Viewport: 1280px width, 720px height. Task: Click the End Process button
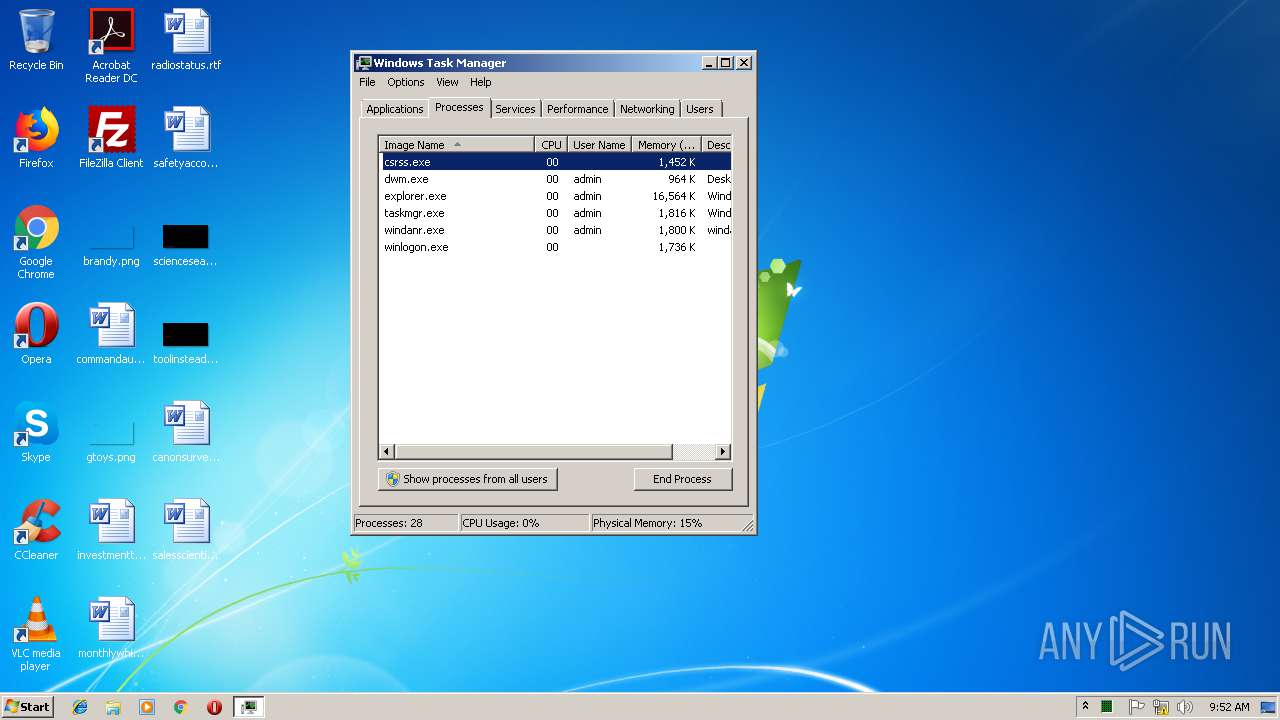pos(682,479)
